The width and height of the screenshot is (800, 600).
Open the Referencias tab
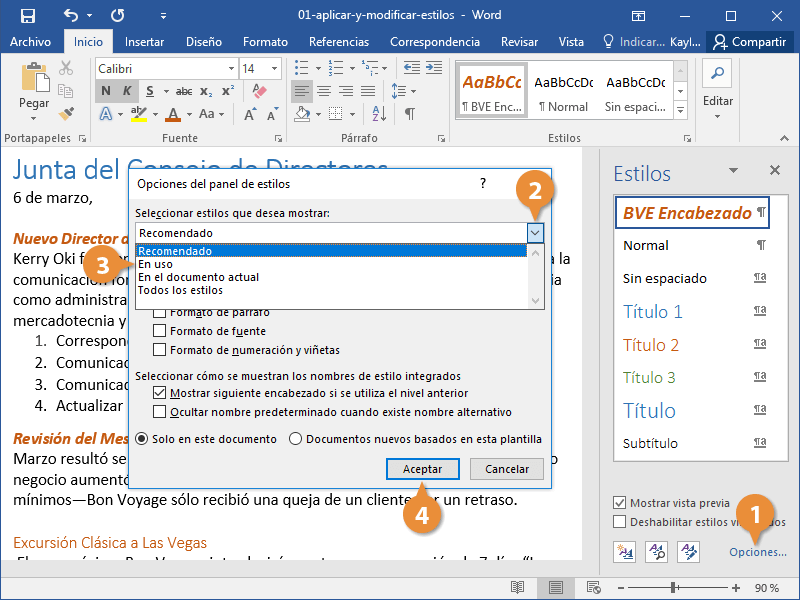click(x=339, y=42)
